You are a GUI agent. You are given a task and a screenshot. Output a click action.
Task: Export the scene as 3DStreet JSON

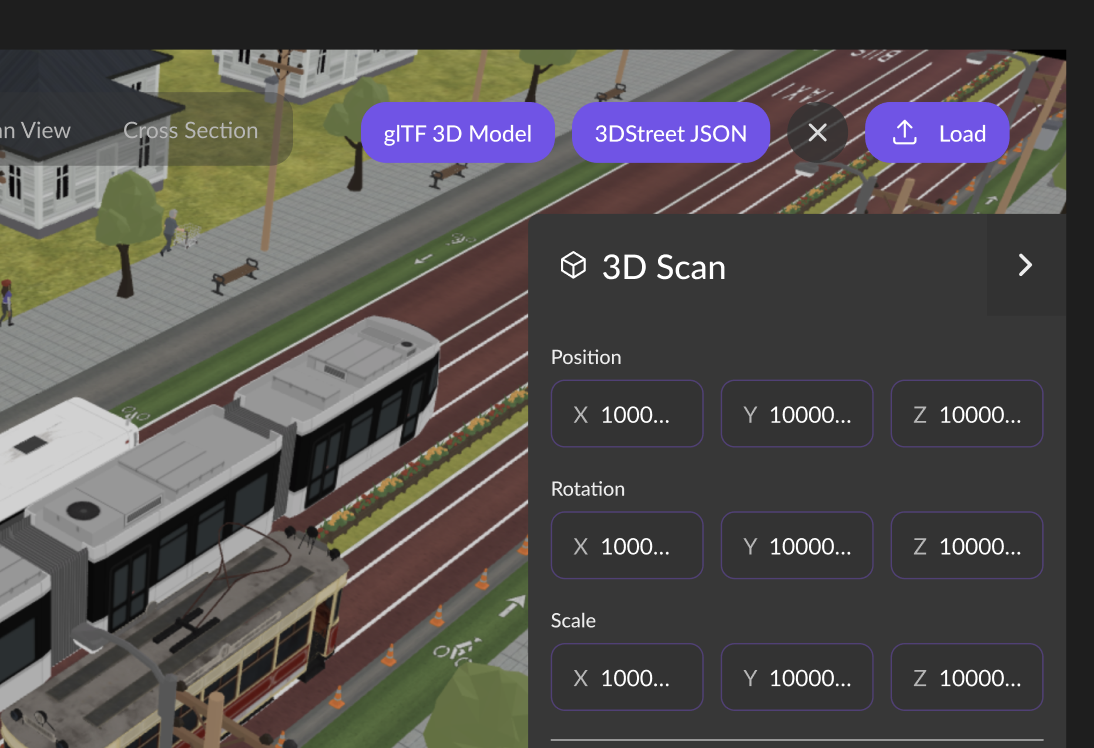point(670,132)
